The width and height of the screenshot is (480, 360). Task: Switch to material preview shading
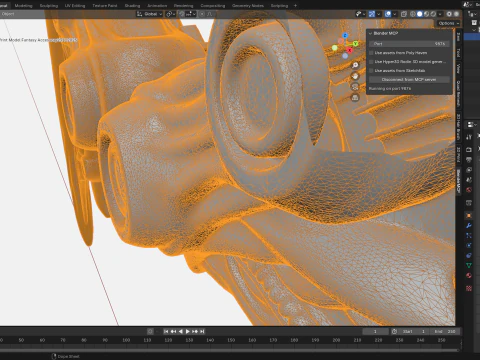pyautogui.click(x=426, y=14)
